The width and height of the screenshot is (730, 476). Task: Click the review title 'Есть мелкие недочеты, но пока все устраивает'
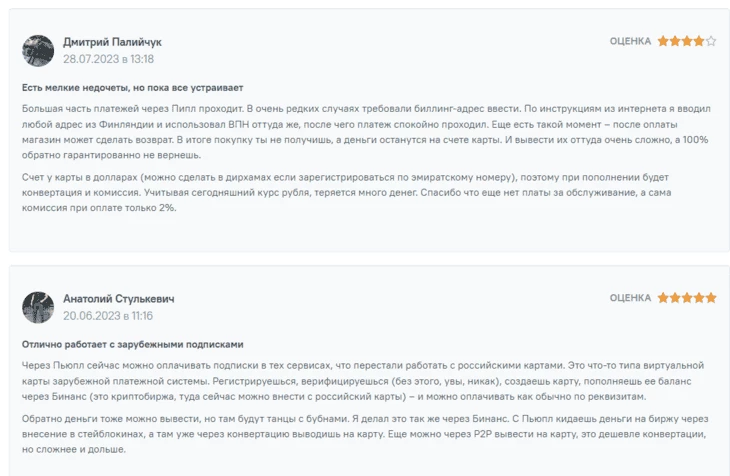(x=133, y=88)
